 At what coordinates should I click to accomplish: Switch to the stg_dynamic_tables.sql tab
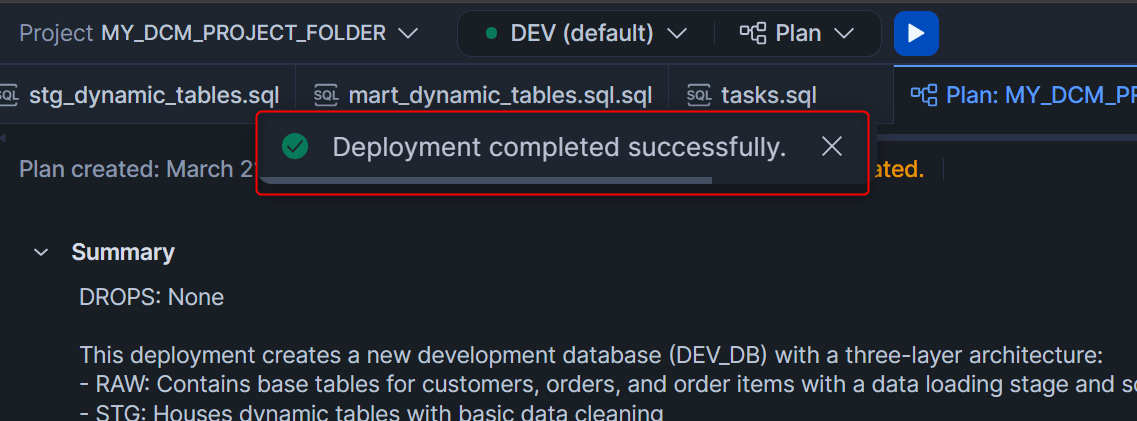pos(154,95)
